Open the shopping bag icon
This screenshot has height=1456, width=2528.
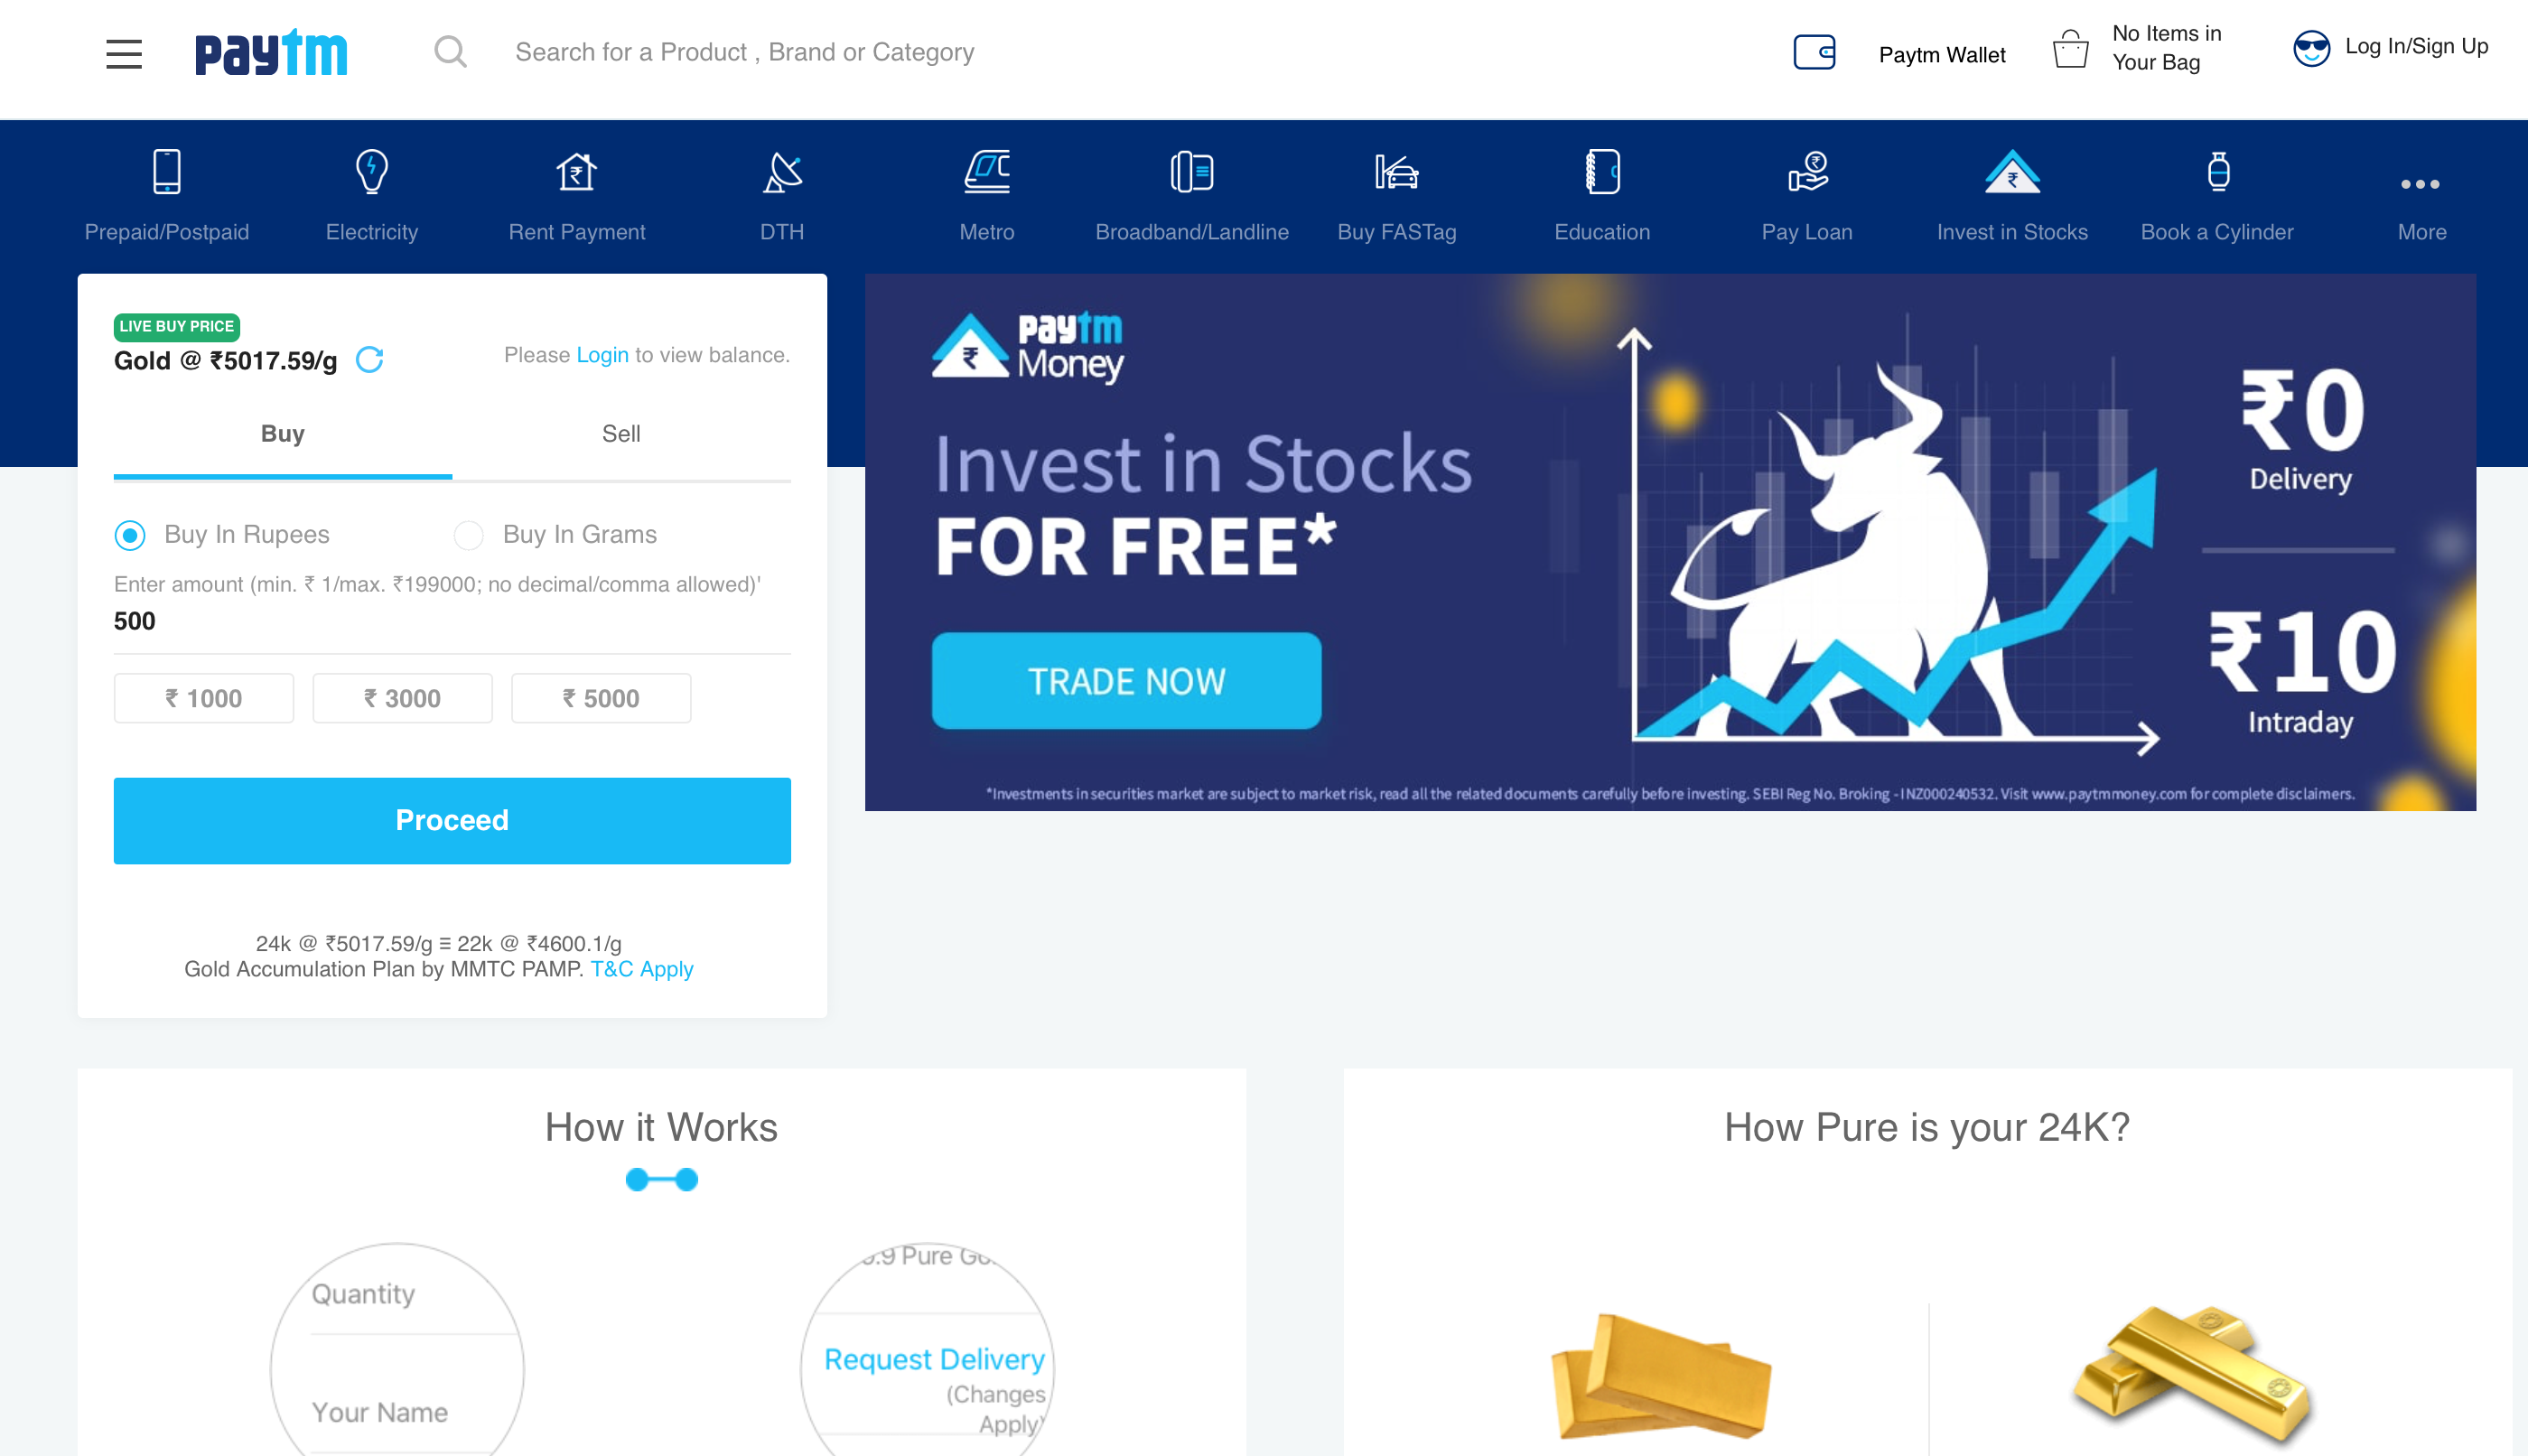[x=2070, y=50]
